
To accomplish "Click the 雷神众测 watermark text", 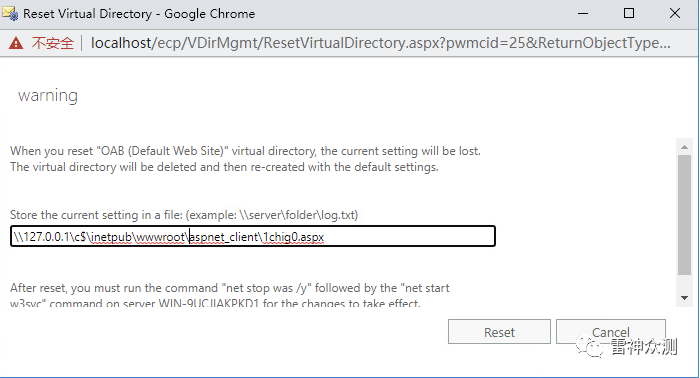I will pos(644,346).
